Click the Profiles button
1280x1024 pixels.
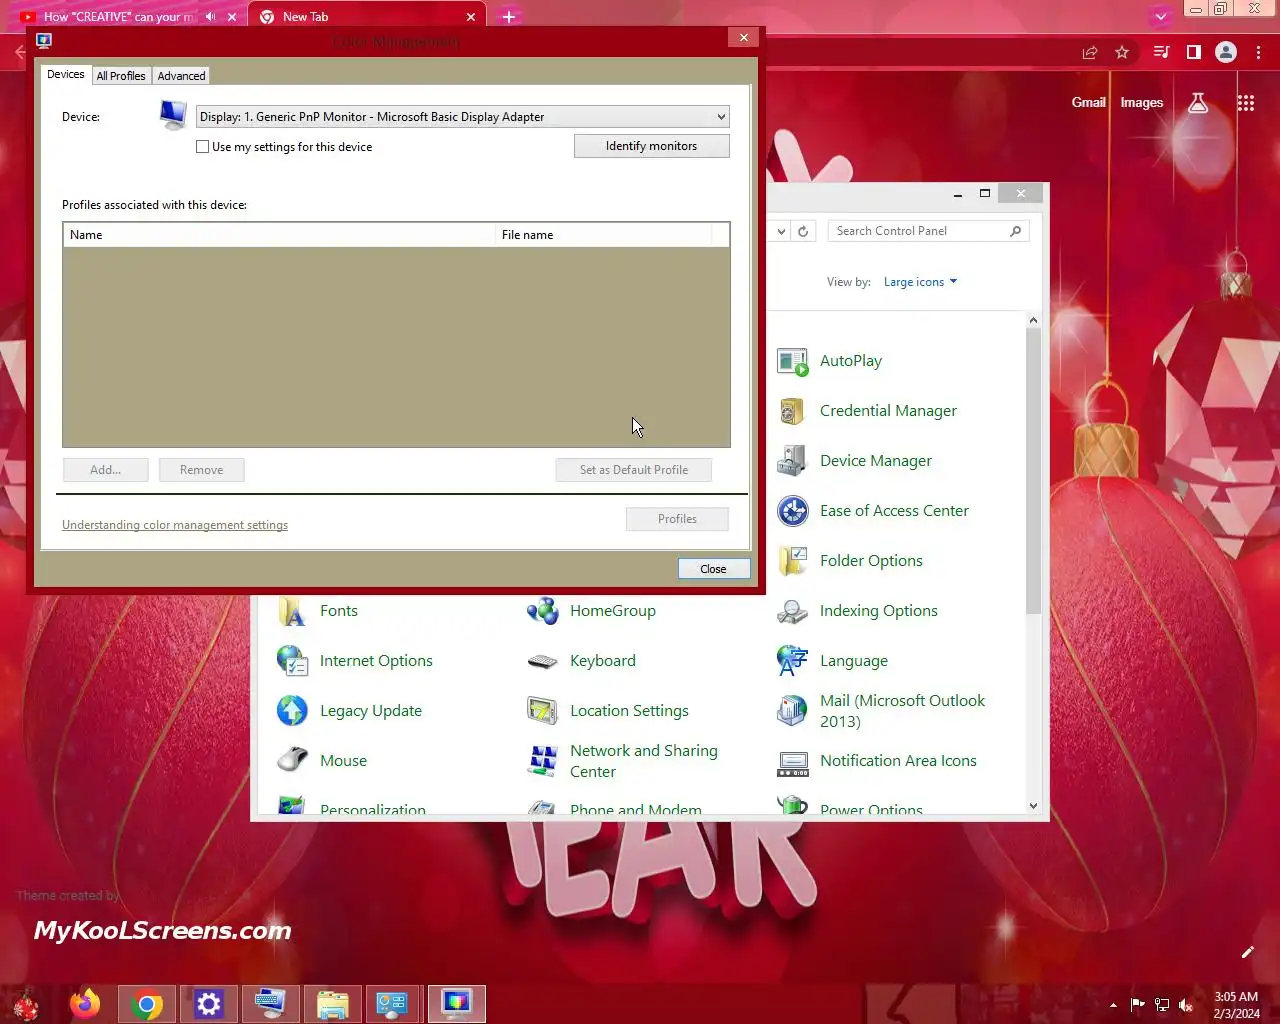click(x=677, y=519)
